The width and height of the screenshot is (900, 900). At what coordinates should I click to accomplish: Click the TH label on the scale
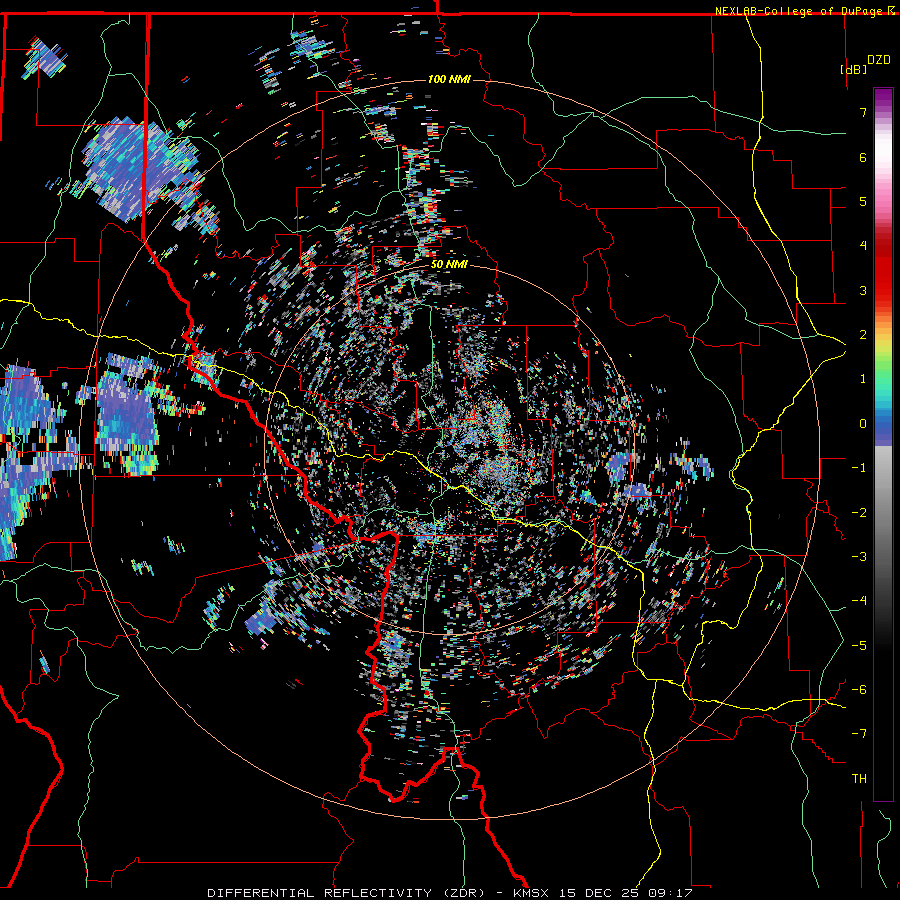[859, 779]
